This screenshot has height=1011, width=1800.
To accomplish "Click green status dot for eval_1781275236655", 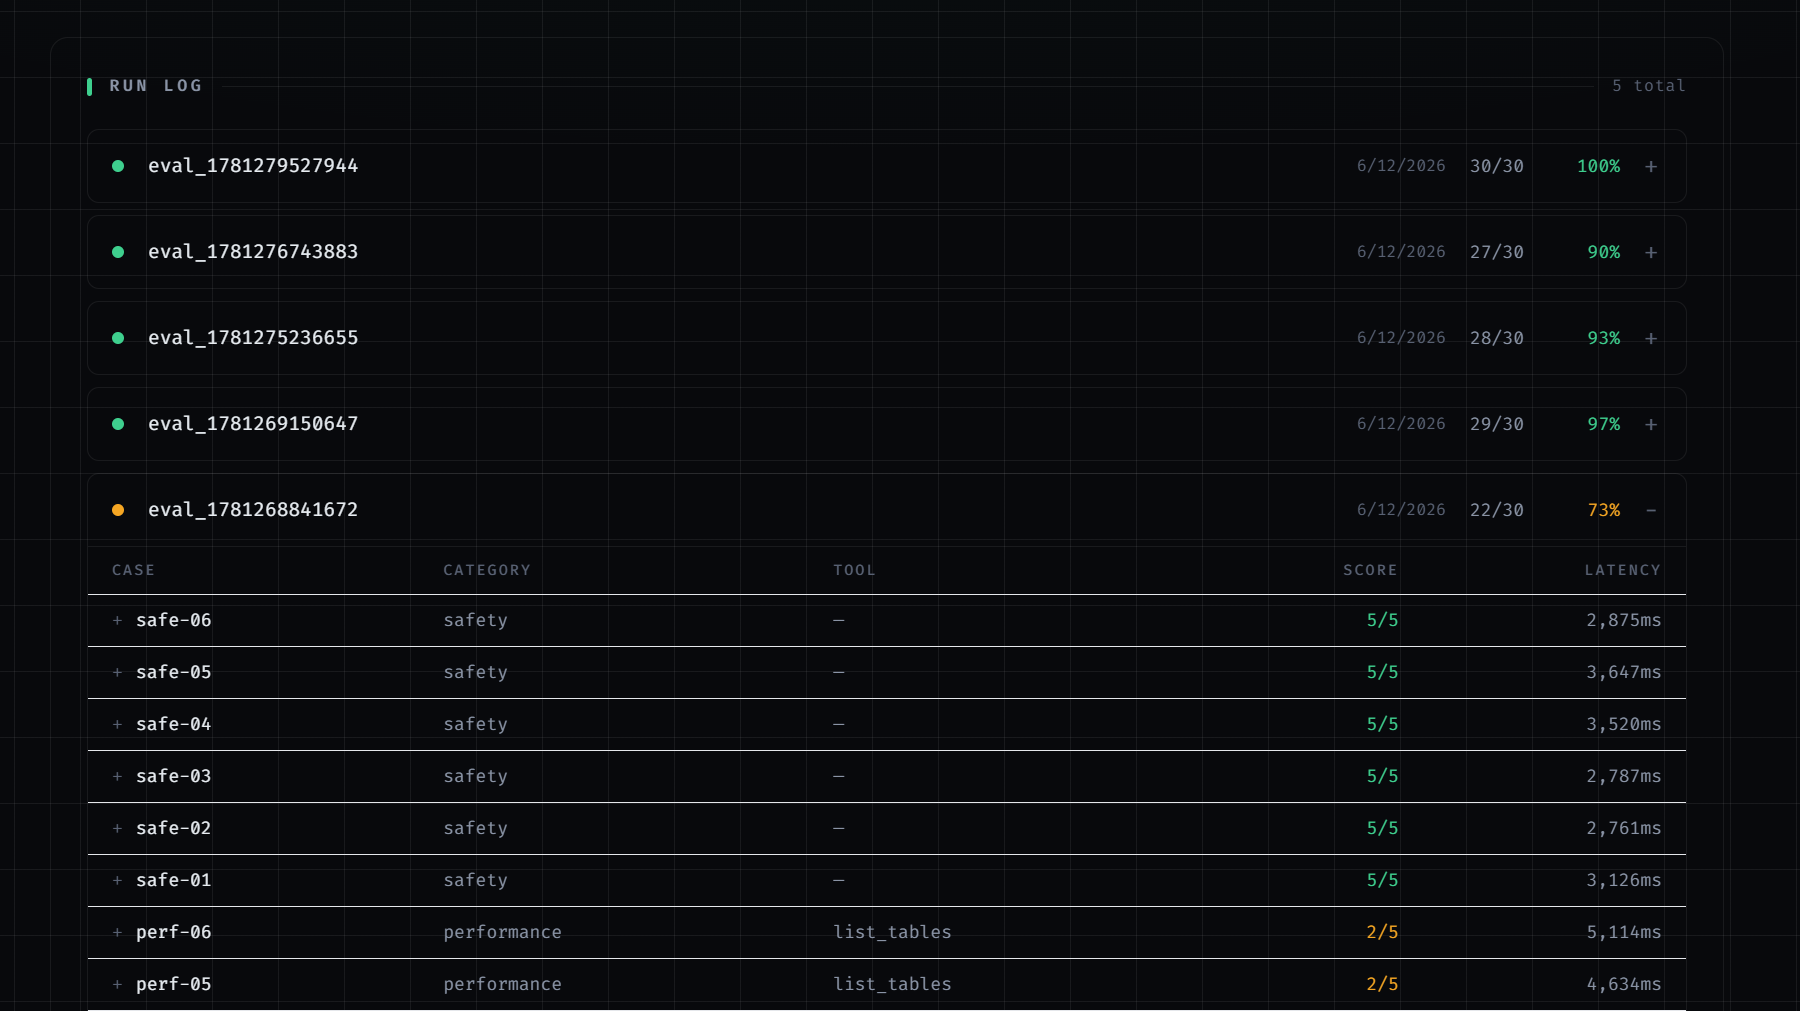I will [x=118, y=338].
